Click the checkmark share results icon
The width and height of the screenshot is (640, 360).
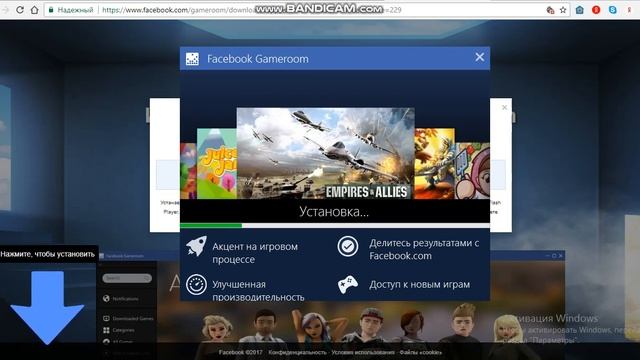[348, 246]
